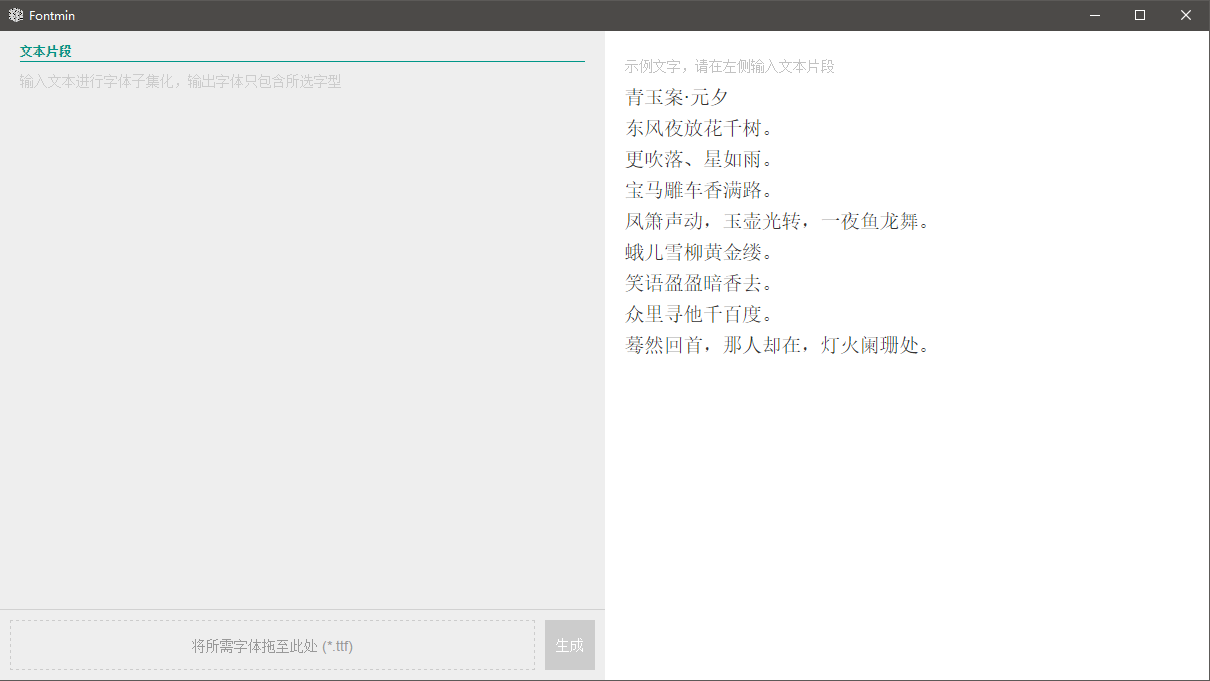The width and height of the screenshot is (1210, 681).
Task: Click the Fontmin window title text
Action: coord(52,15)
